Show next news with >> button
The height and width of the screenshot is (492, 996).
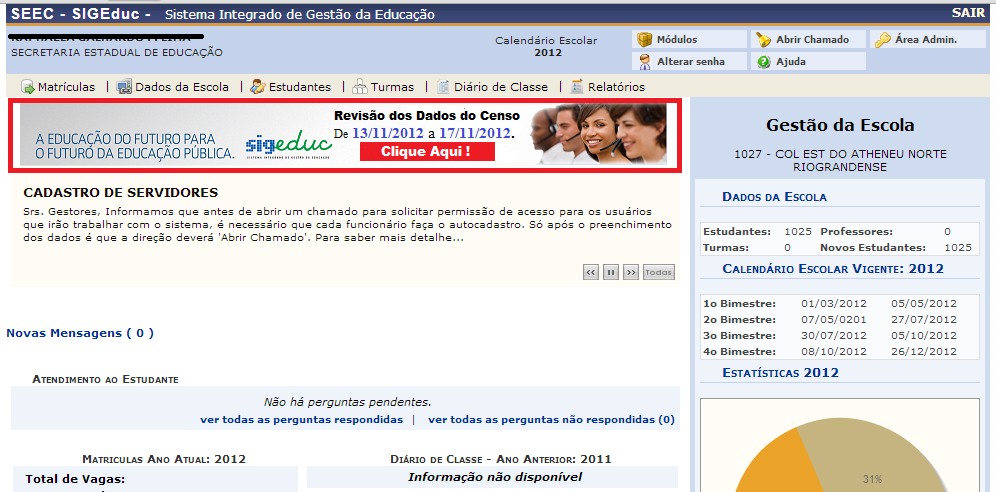pyautogui.click(x=630, y=272)
